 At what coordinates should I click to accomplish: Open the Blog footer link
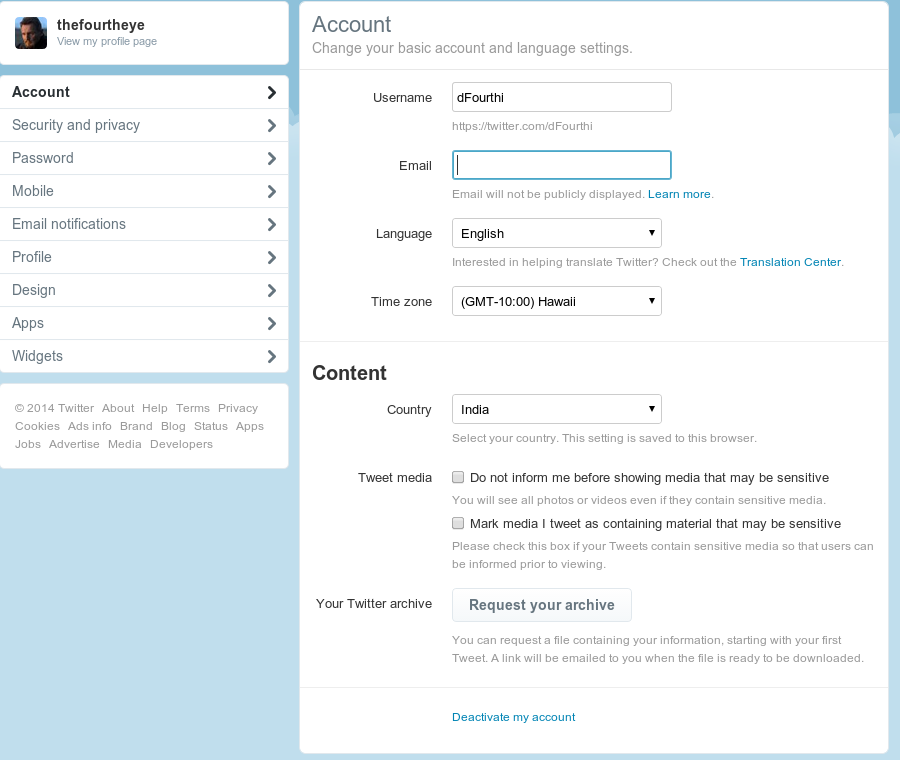pos(173,426)
